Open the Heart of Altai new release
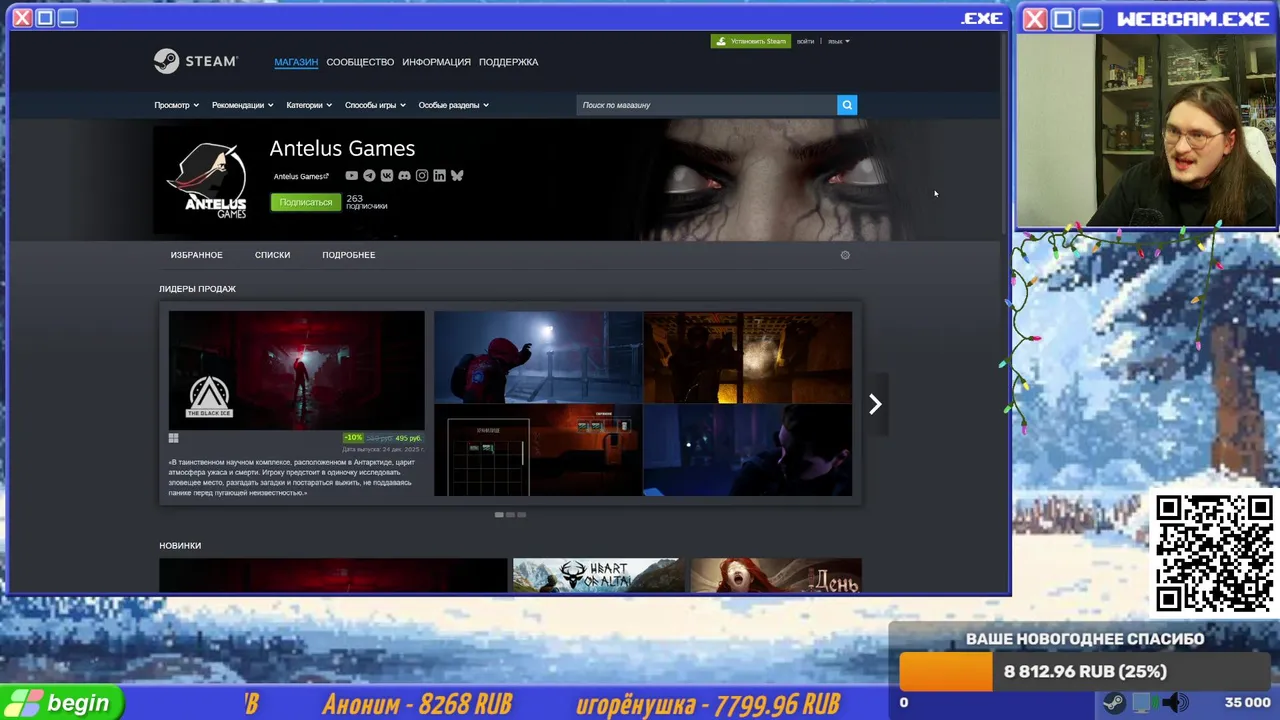The image size is (1280, 720). coord(598,575)
